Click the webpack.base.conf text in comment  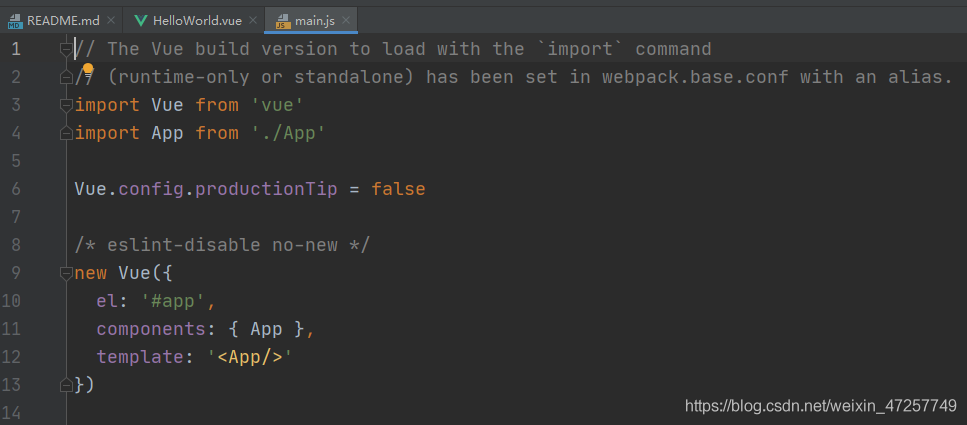(x=696, y=77)
